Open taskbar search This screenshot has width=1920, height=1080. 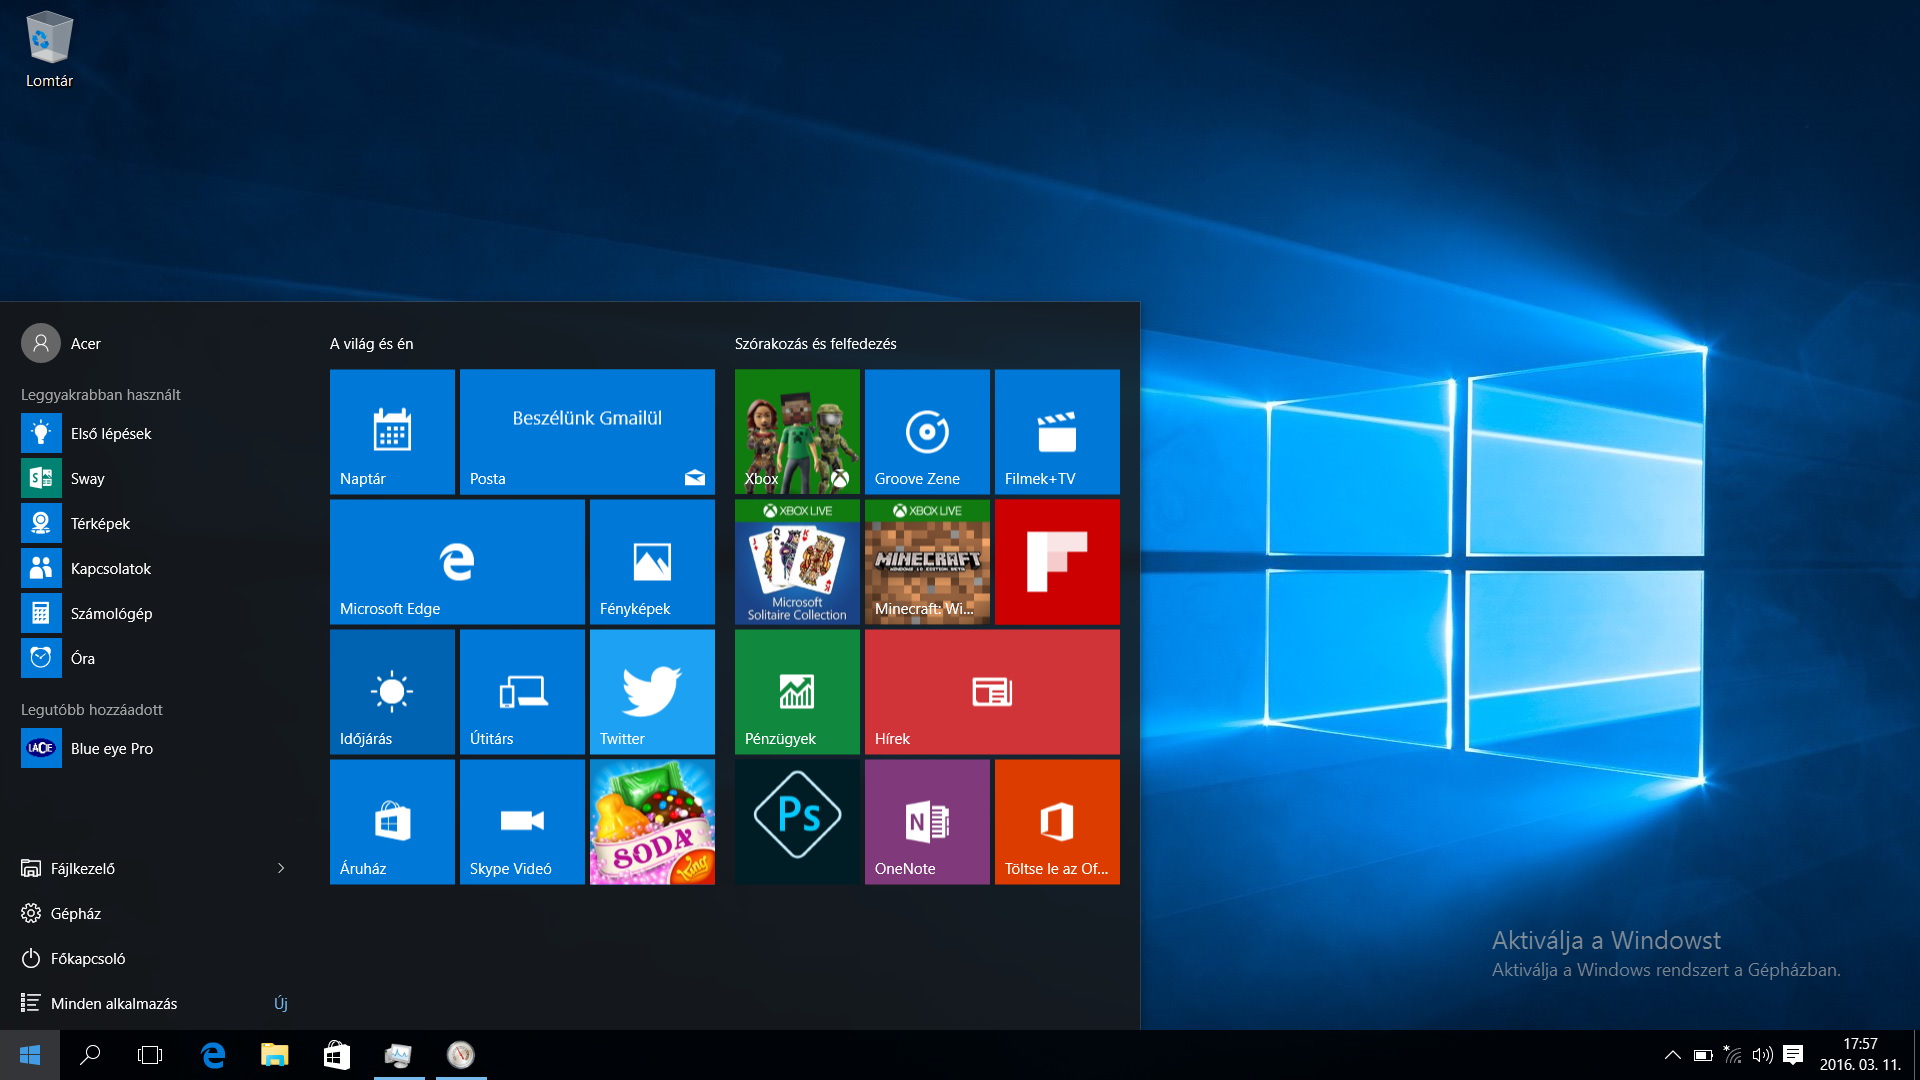[x=90, y=1055]
